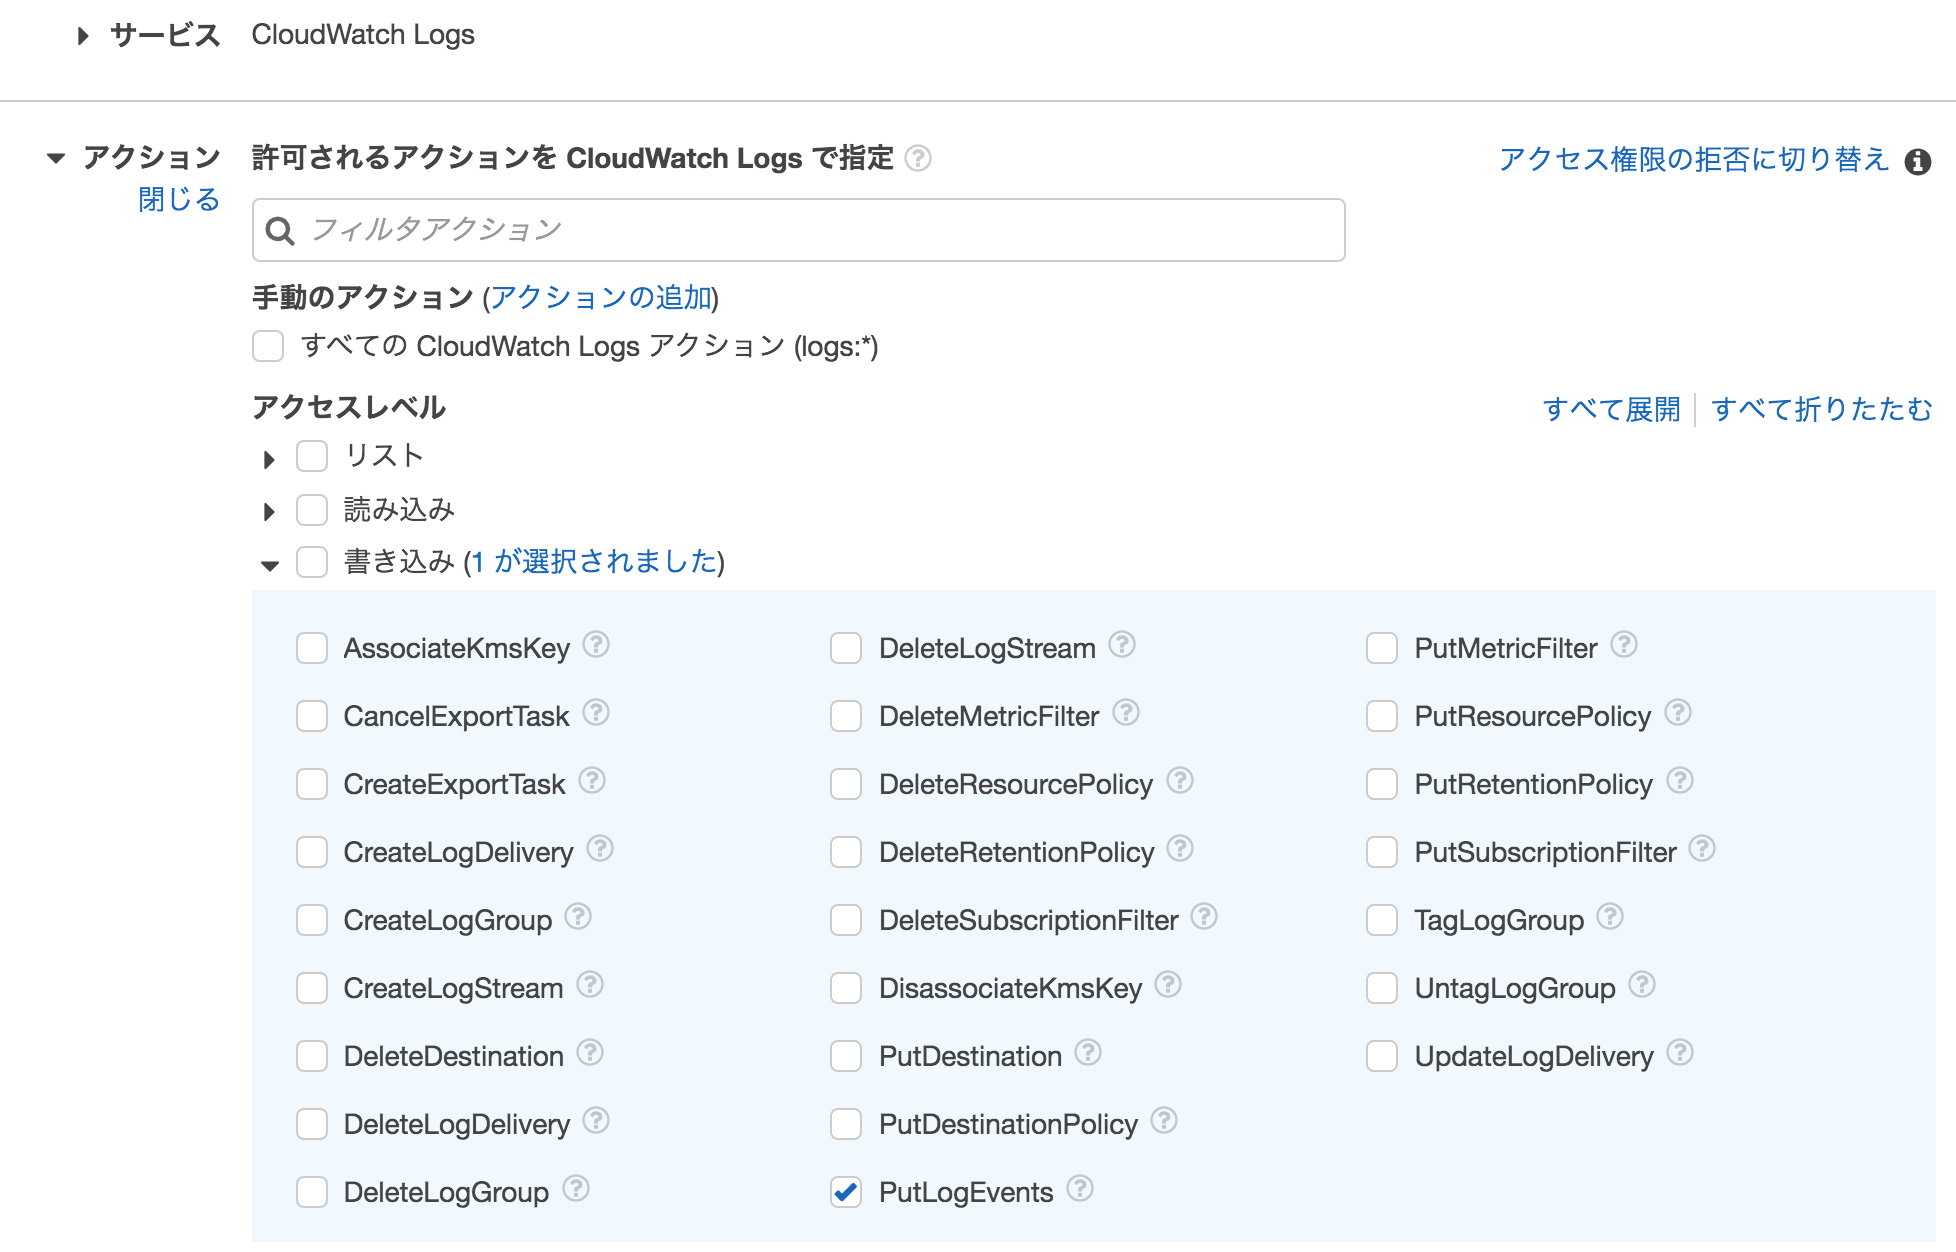1956x1252 pixels.
Task: Click search magnifier icon in filter box
Action: click(280, 231)
